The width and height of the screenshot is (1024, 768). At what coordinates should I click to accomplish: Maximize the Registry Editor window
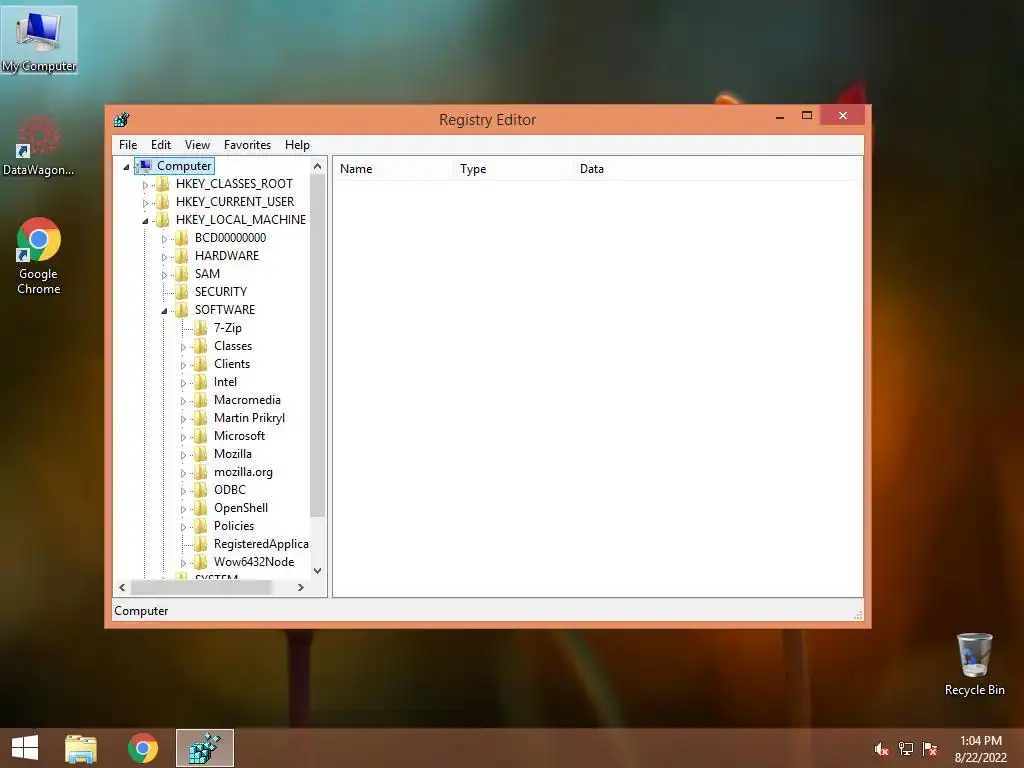point(807,116)
